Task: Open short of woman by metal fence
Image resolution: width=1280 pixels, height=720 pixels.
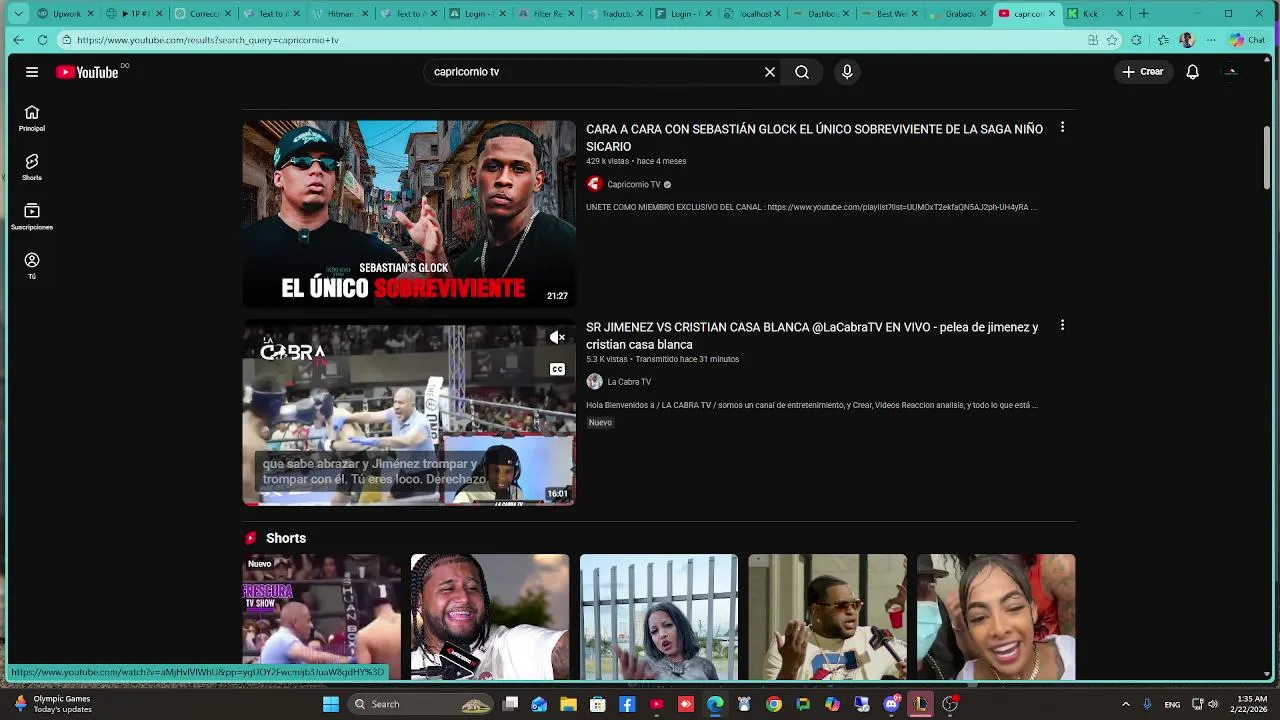Action: point(659,617)
